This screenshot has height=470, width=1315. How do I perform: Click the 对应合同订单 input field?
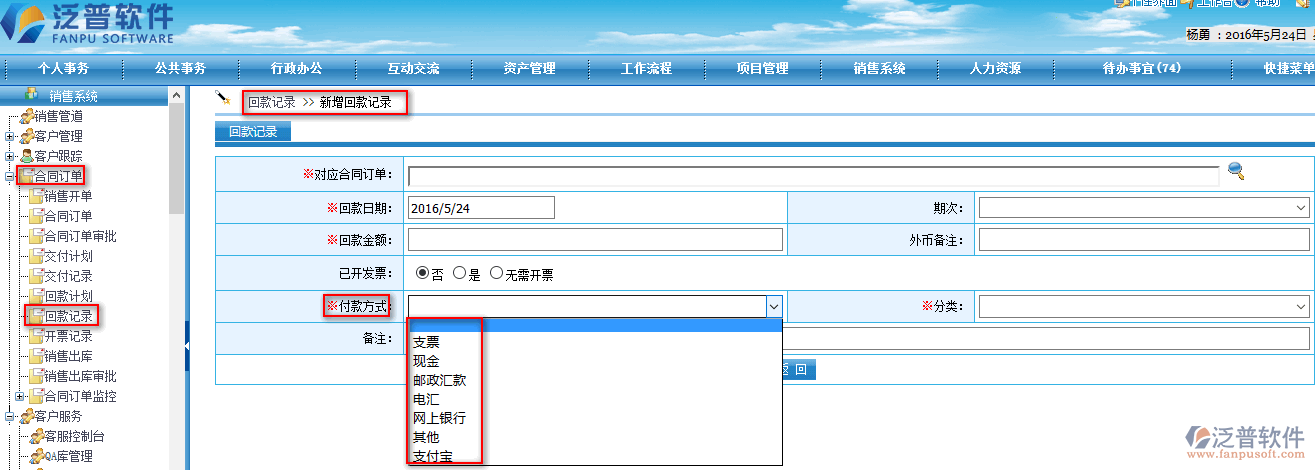coord(813,175)
